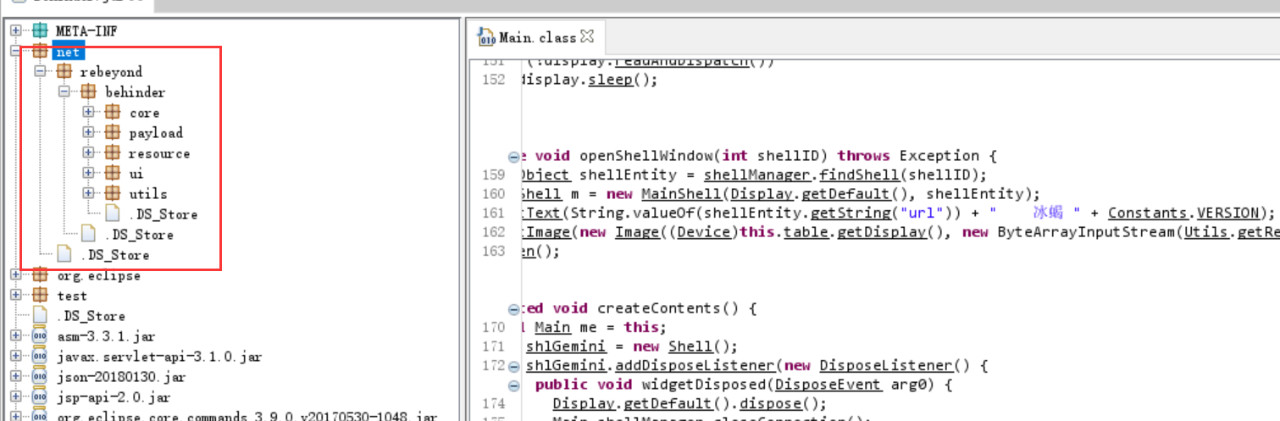
Task: Click the jsp-api-2.0.jar archive icon
Action: tap(39, 397)
